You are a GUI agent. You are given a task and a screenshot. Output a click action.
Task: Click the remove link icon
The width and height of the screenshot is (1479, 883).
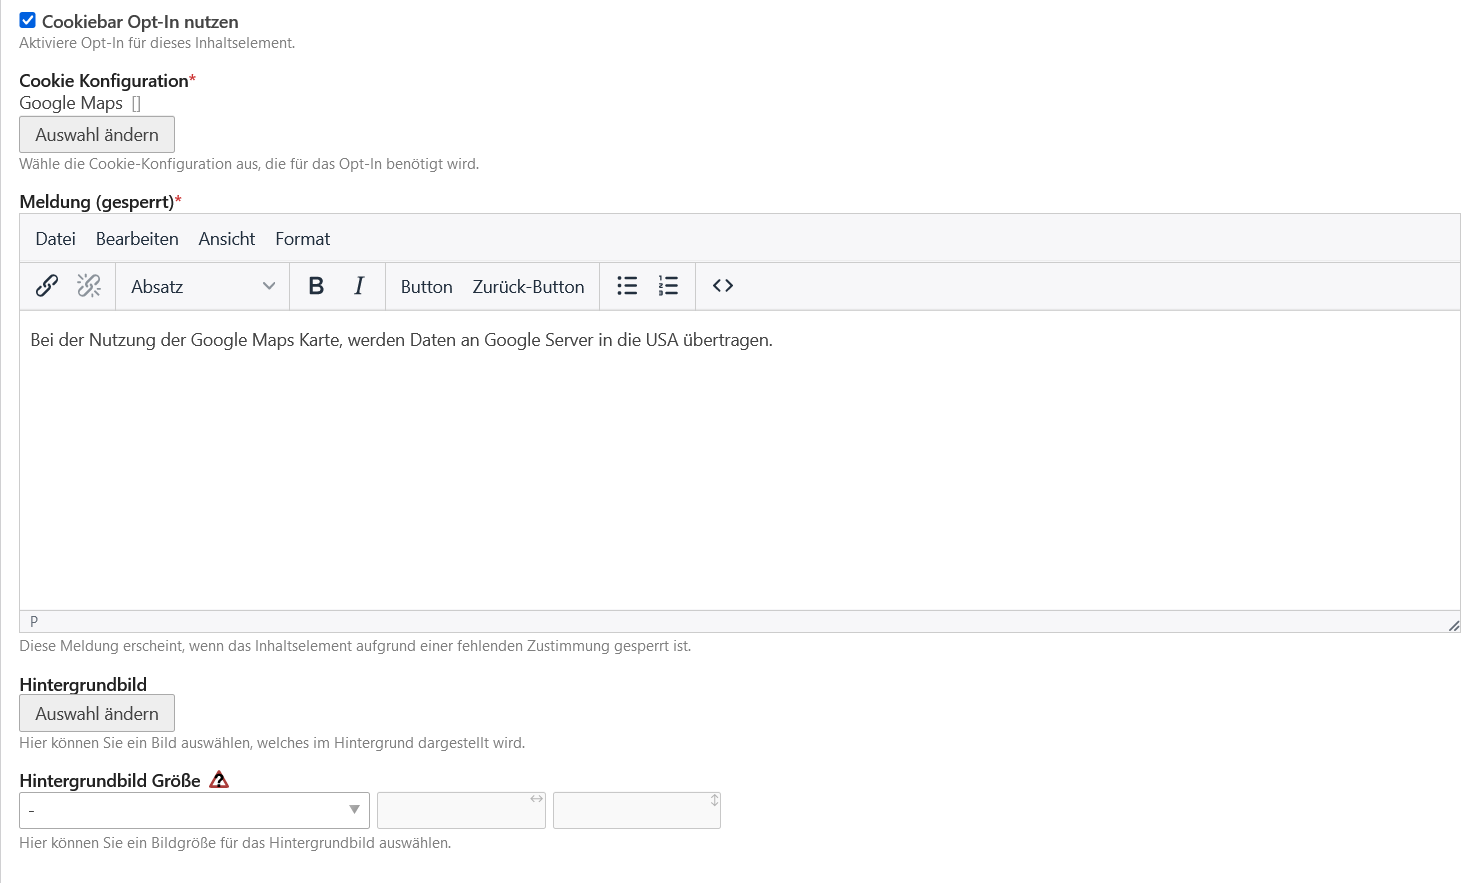89,286
